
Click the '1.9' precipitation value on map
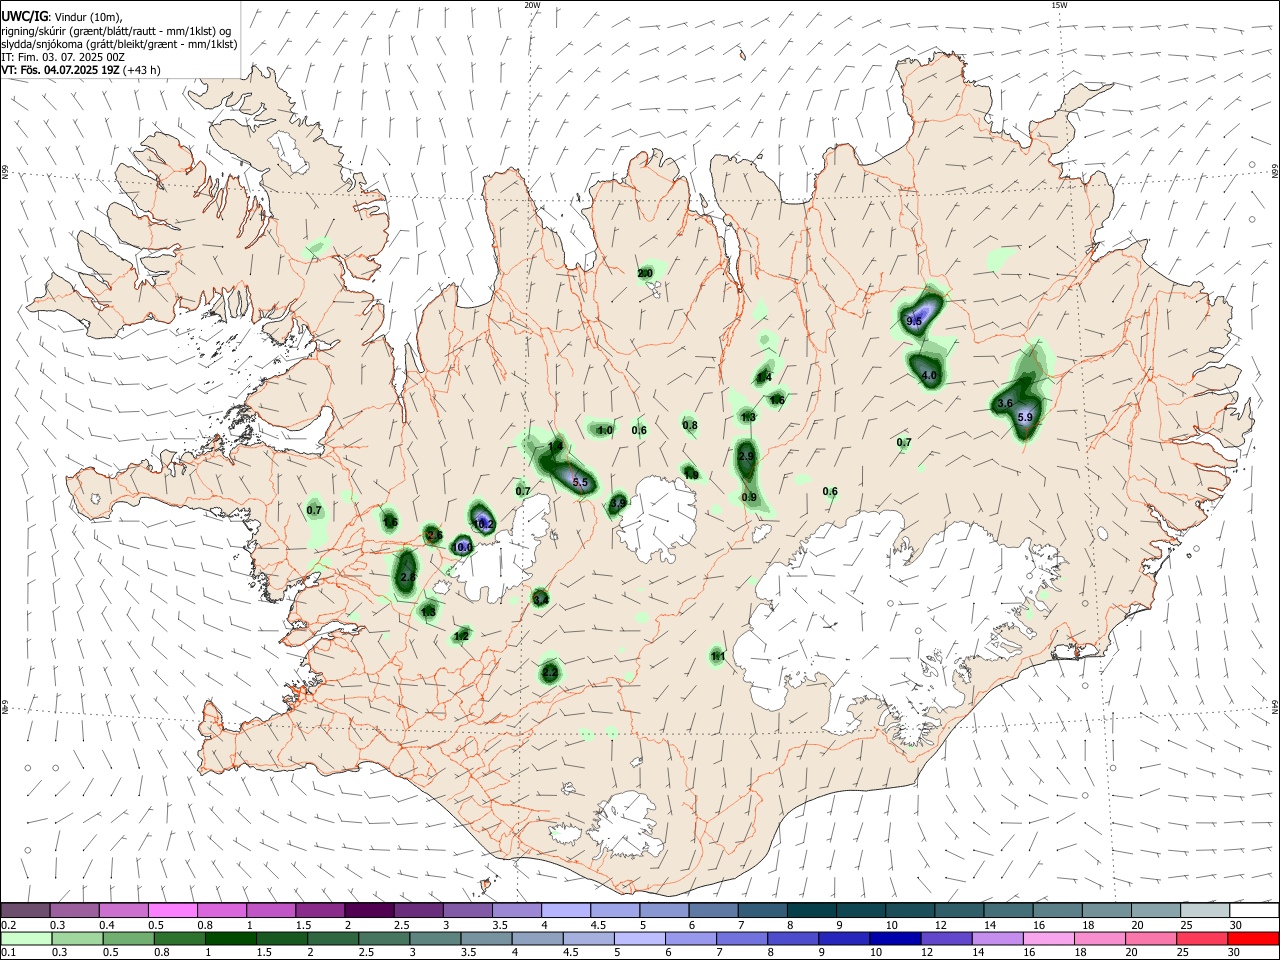click(x=691, y=474)
